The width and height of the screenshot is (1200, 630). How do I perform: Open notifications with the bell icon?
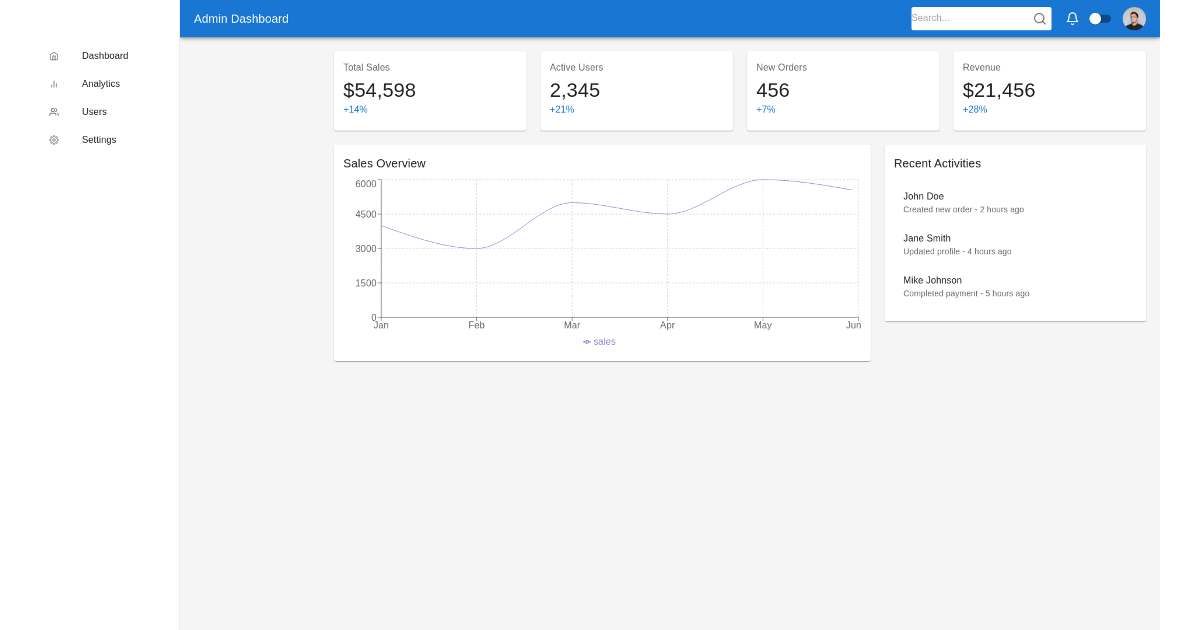[x=1072, y=19]
